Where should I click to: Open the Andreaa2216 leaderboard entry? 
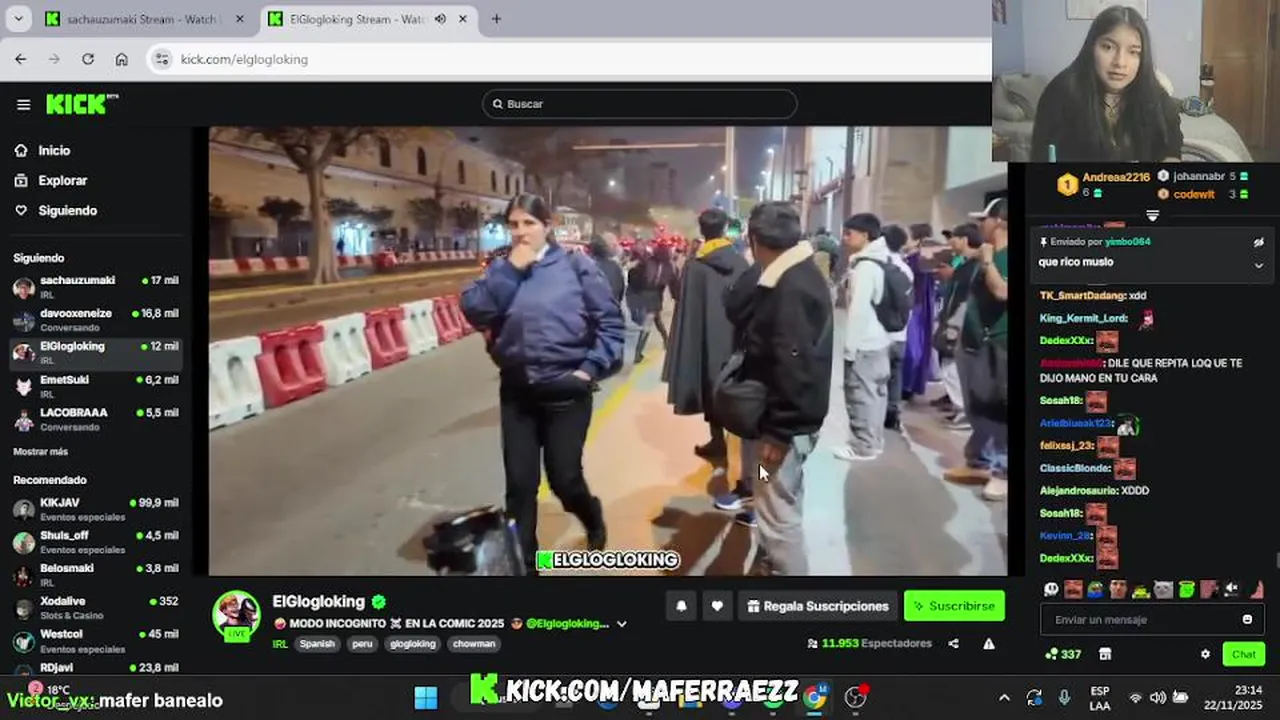coord(1105,184)
